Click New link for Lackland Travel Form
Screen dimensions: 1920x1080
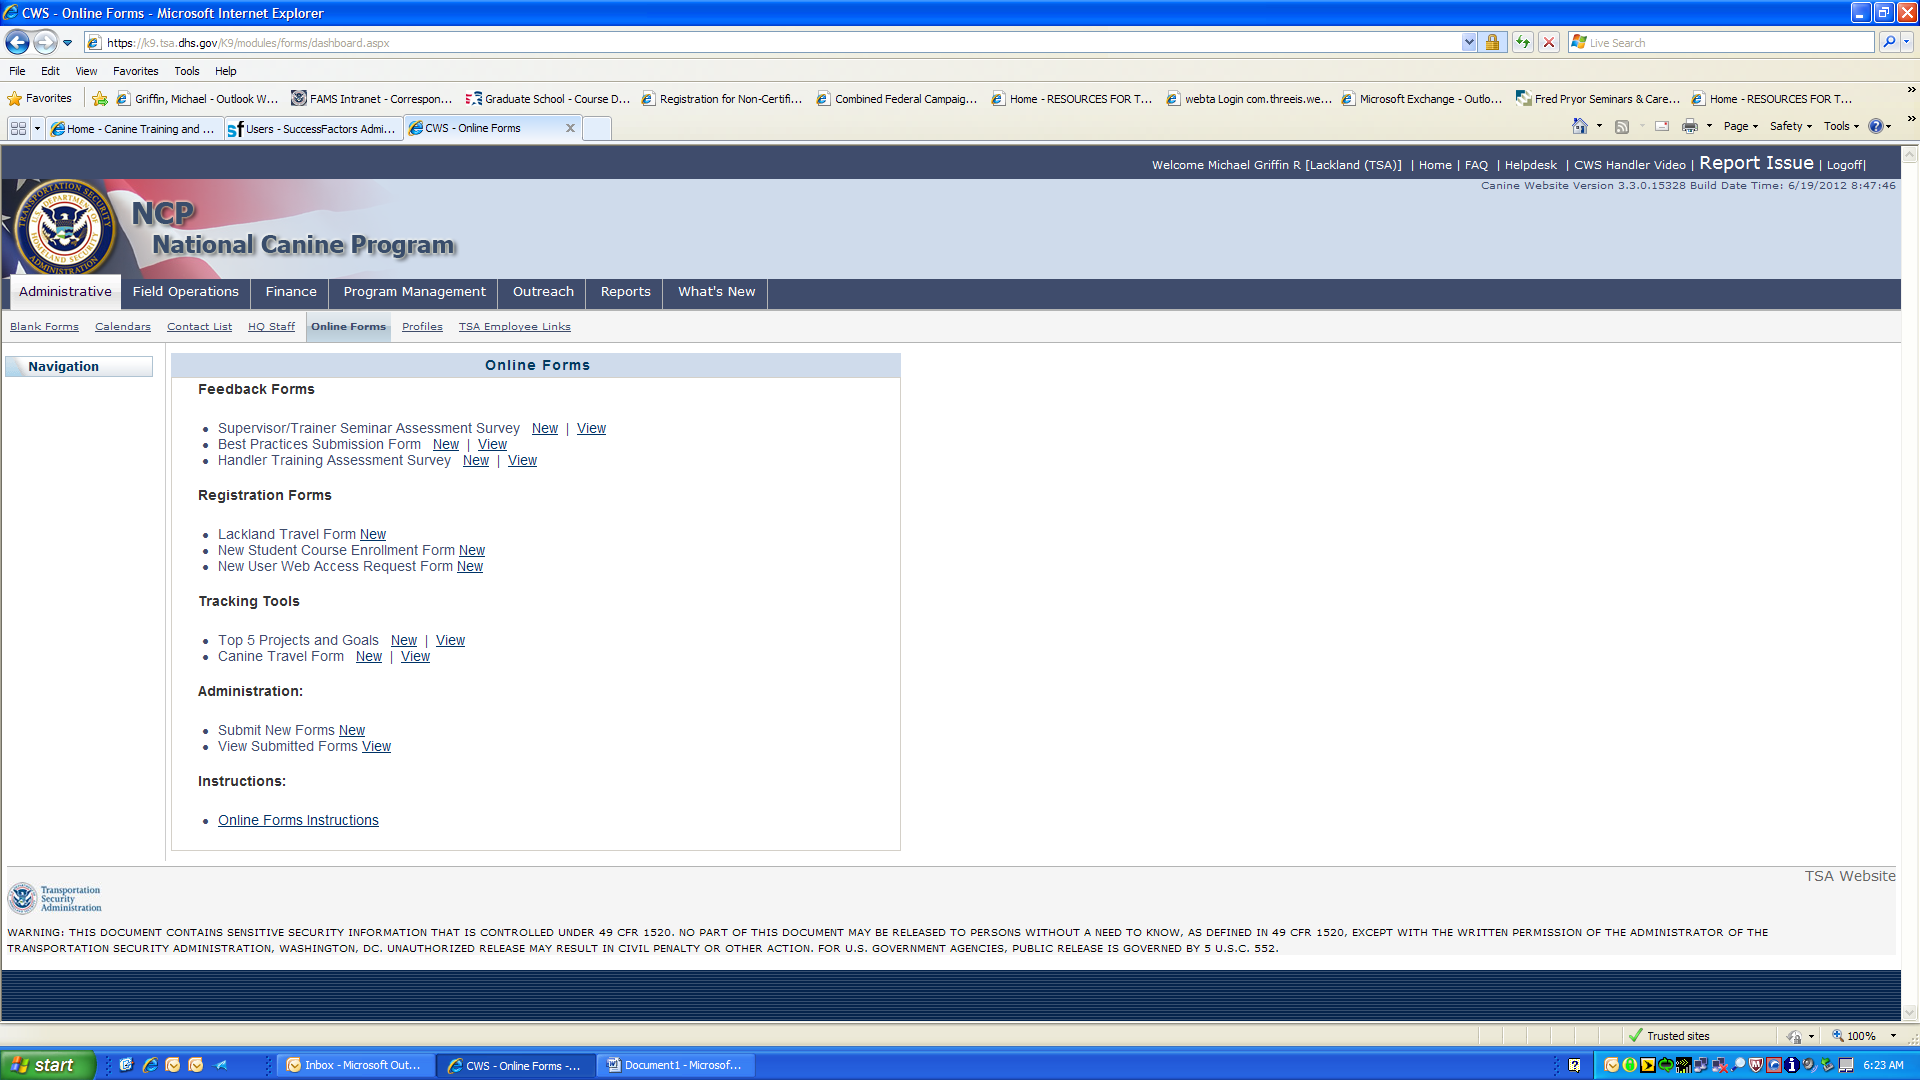[373, 535]
